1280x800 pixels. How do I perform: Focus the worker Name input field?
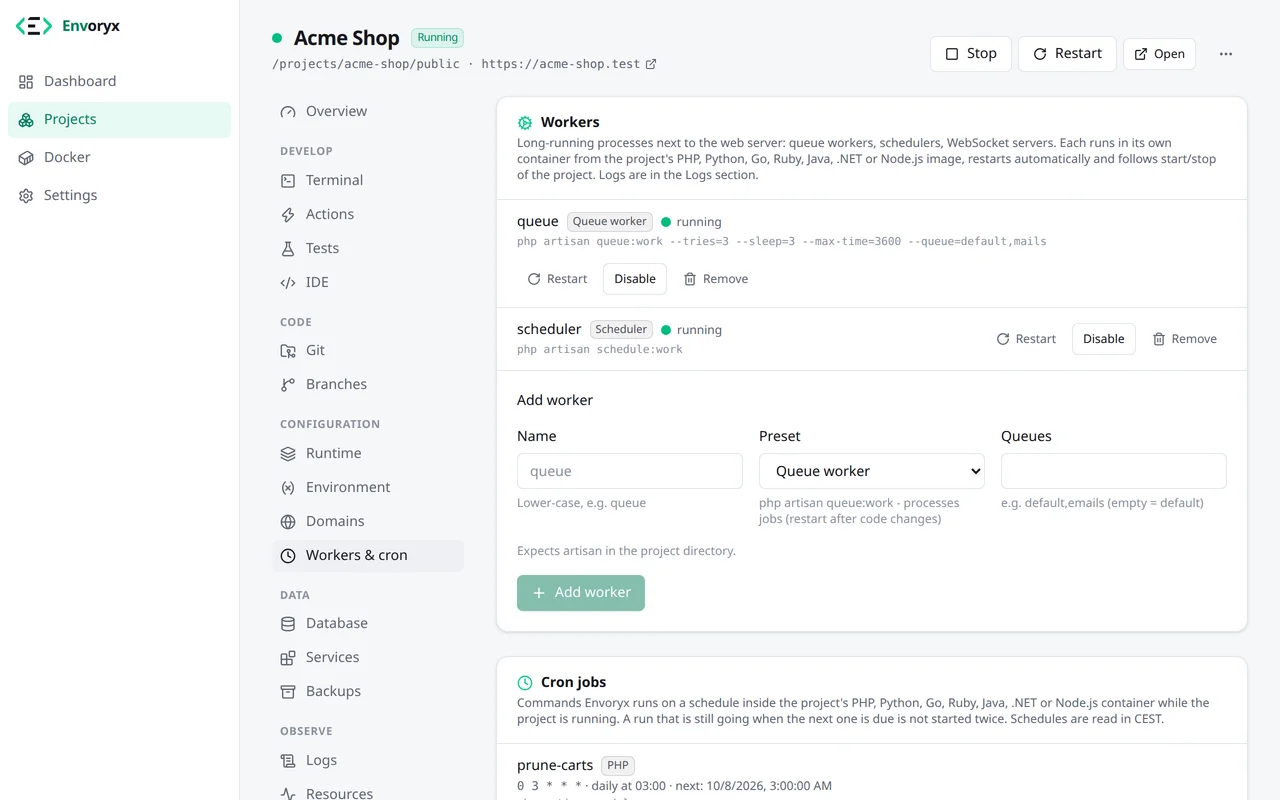[x=630, y=471]
